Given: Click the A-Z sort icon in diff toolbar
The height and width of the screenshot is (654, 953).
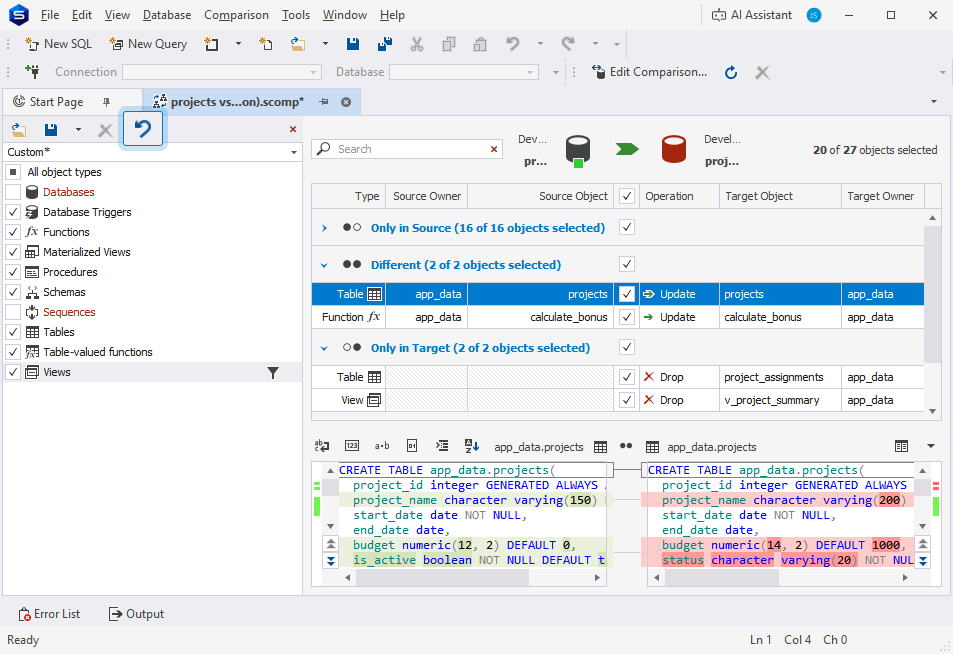Looking at the screenshot, I should tap(472, 446).
